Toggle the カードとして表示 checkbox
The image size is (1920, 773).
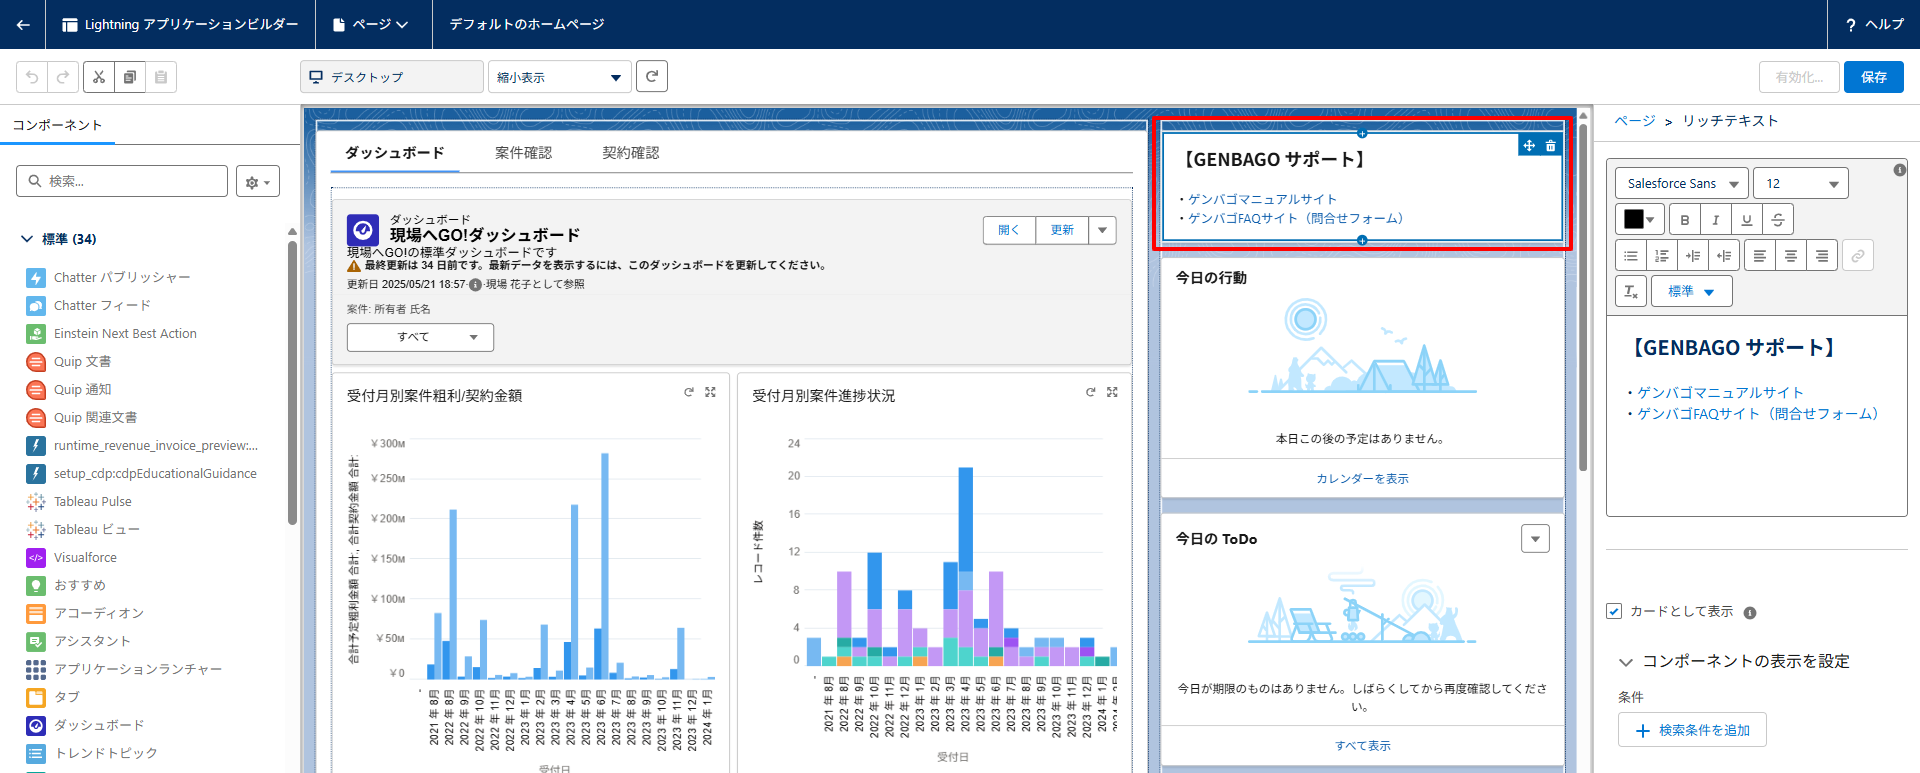click(x=1614, y=611)
